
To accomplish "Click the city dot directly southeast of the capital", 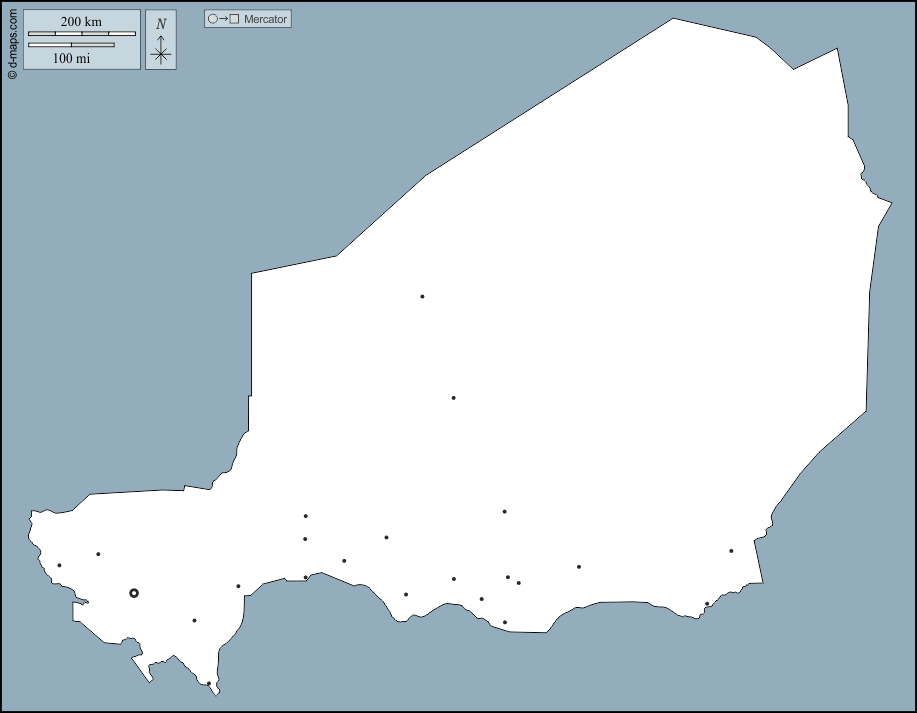I will pyautogui.click(x=194, y=620).
